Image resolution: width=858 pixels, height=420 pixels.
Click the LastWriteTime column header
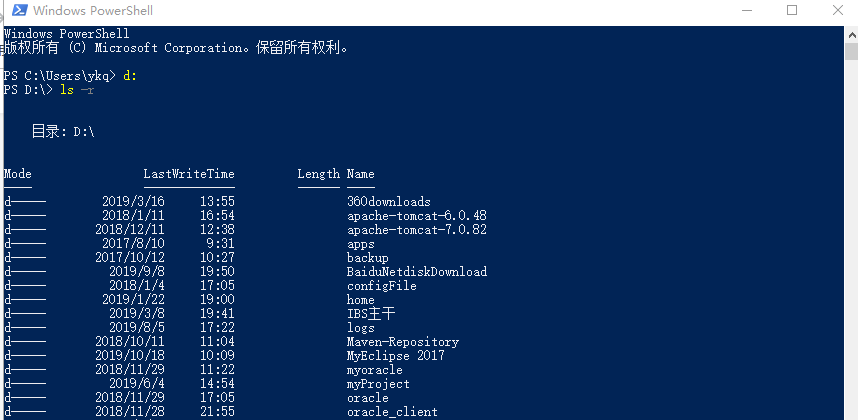click(x=189, y=174)
